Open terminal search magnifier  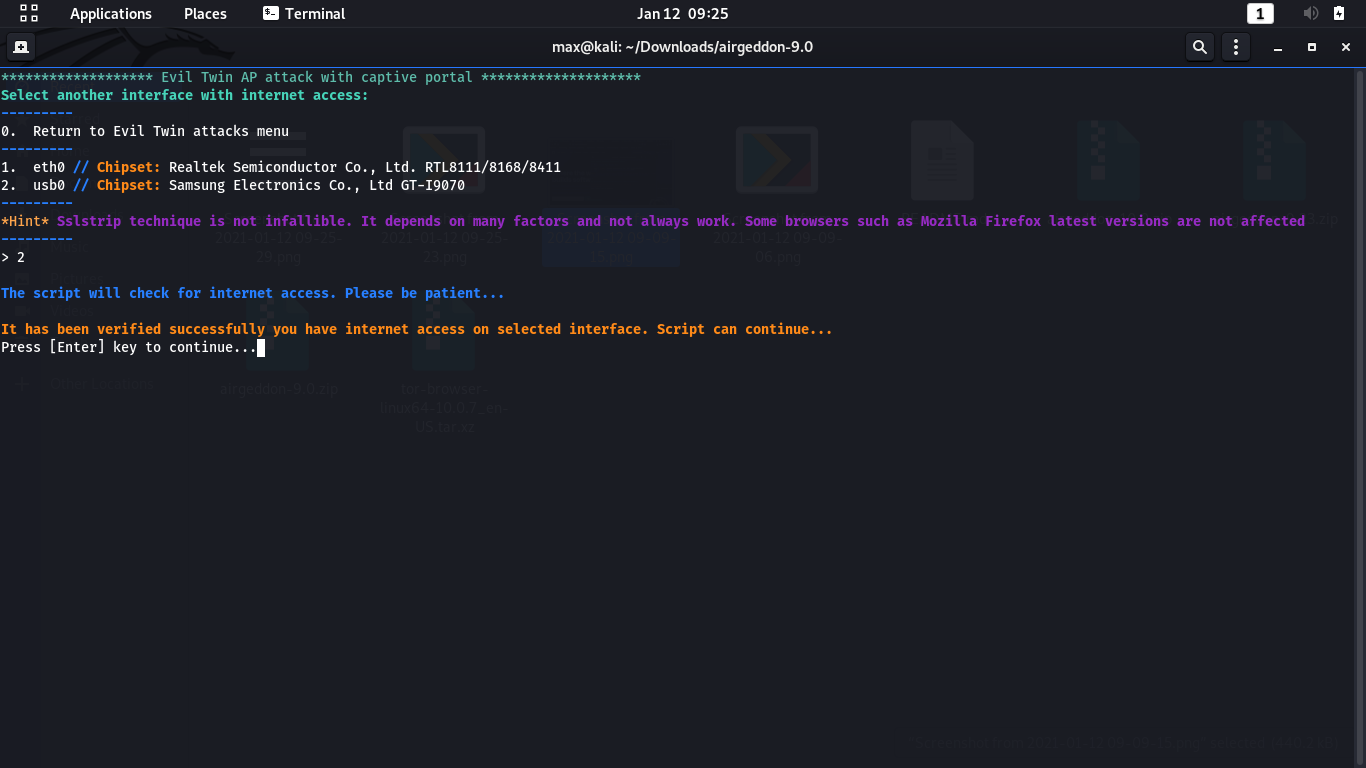tap(1200, 47)
